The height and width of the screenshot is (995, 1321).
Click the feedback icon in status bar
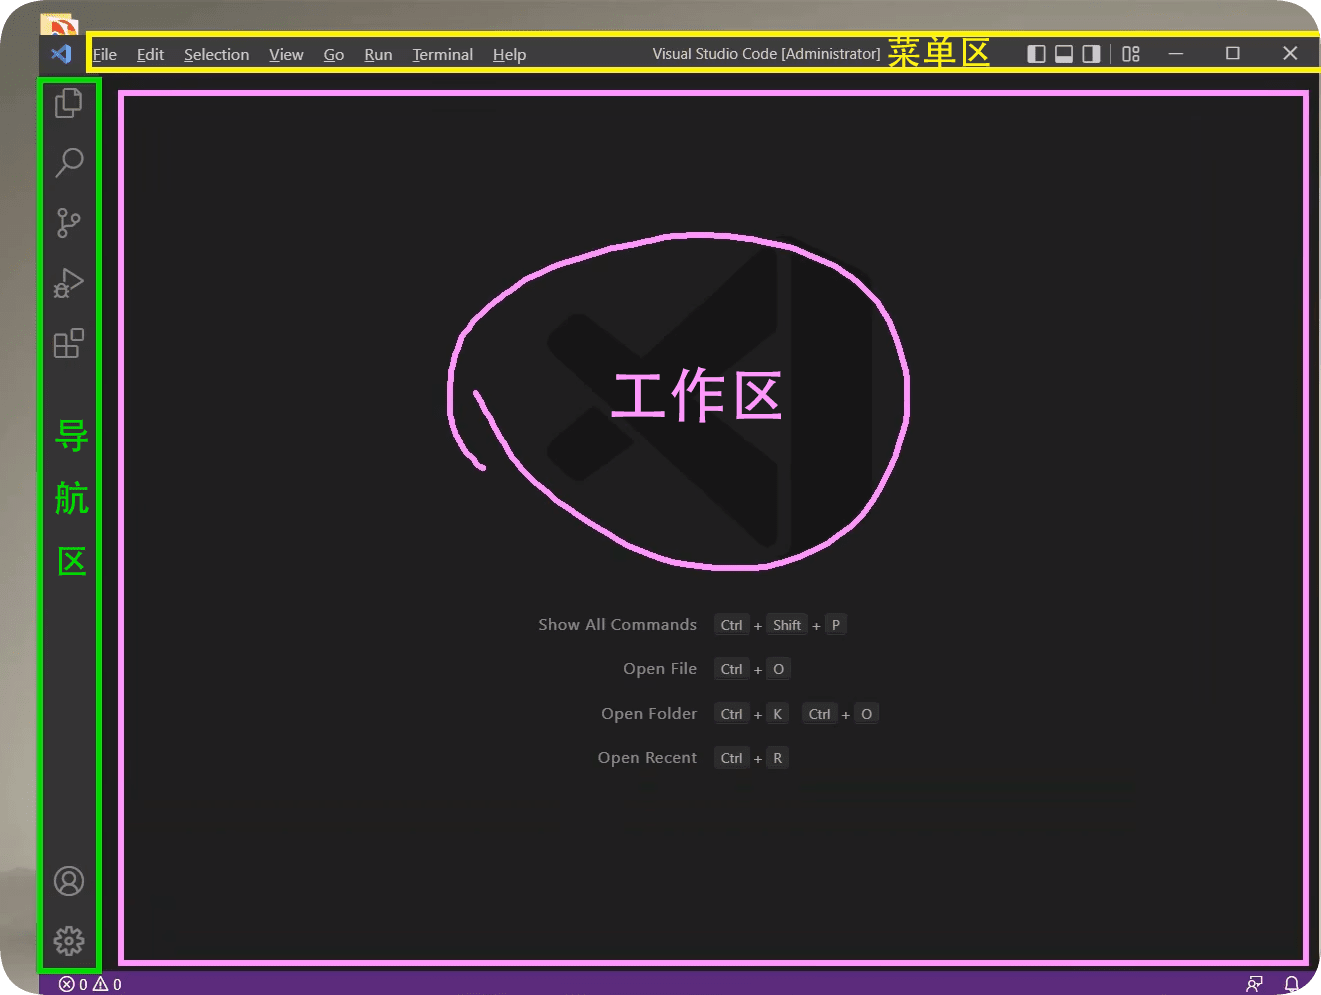tap(1254, 984)
